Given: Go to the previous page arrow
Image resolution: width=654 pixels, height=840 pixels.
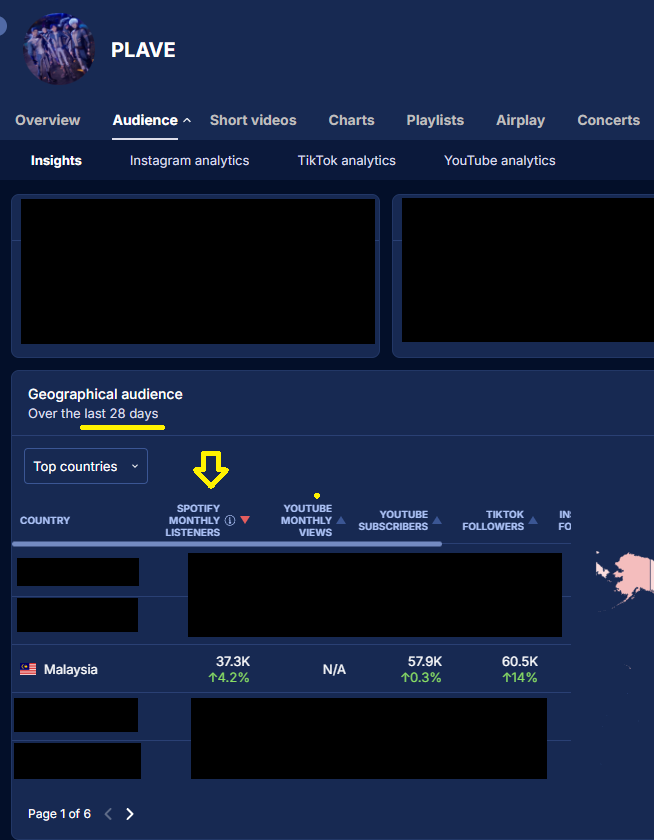Looking at the screenshot, I should [x=108, y=814].
